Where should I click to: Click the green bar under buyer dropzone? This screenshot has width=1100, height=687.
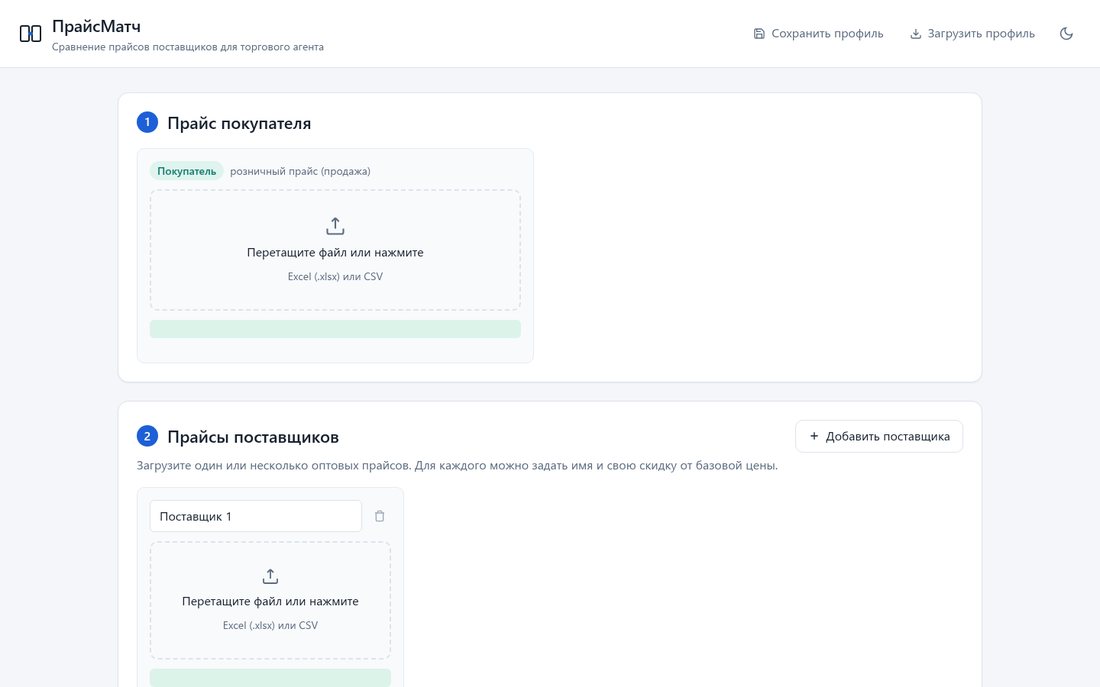tap(335, 329)
